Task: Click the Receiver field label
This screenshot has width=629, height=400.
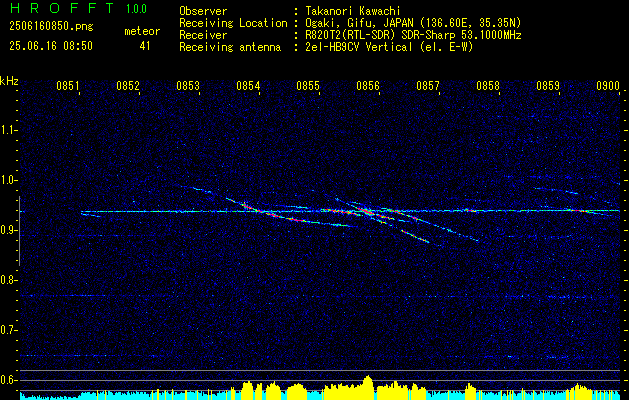Action: (x=203, y=35)
